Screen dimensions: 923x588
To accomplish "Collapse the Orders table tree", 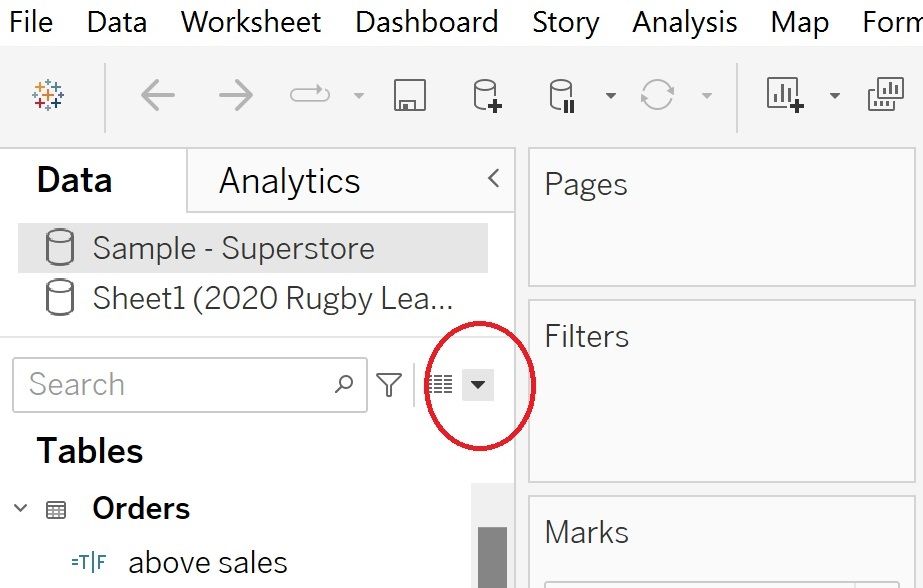I will [21, 509].
